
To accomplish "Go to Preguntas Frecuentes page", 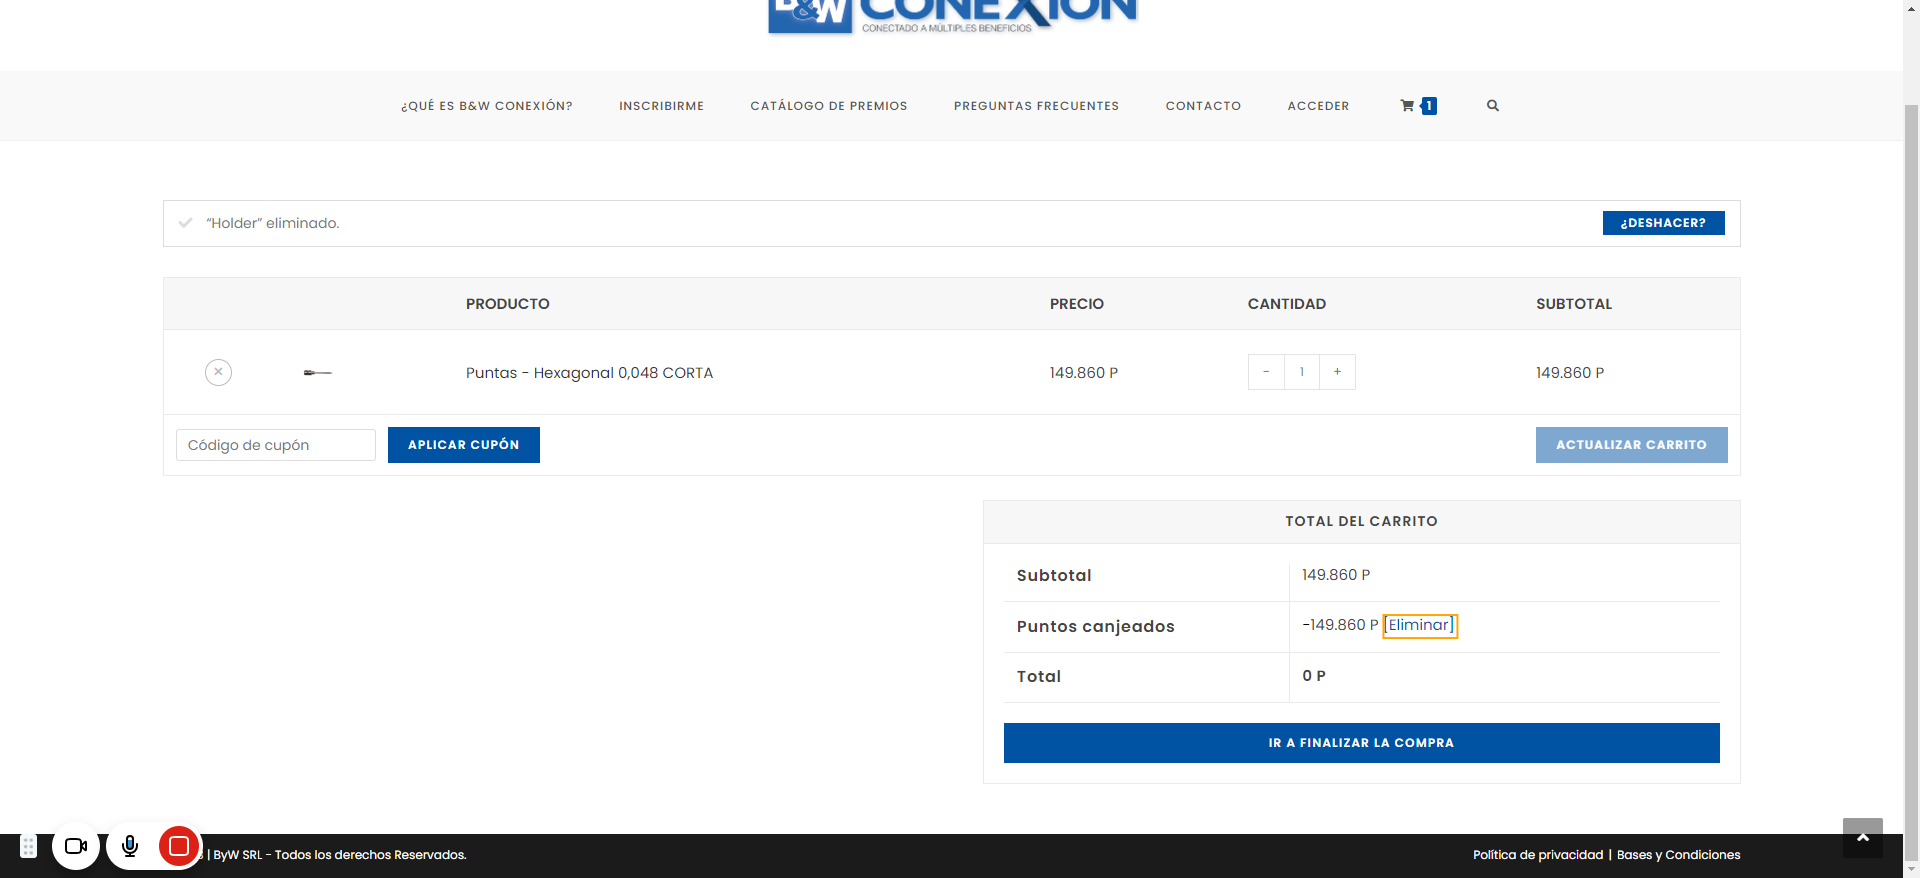I will coord(1036,106).
